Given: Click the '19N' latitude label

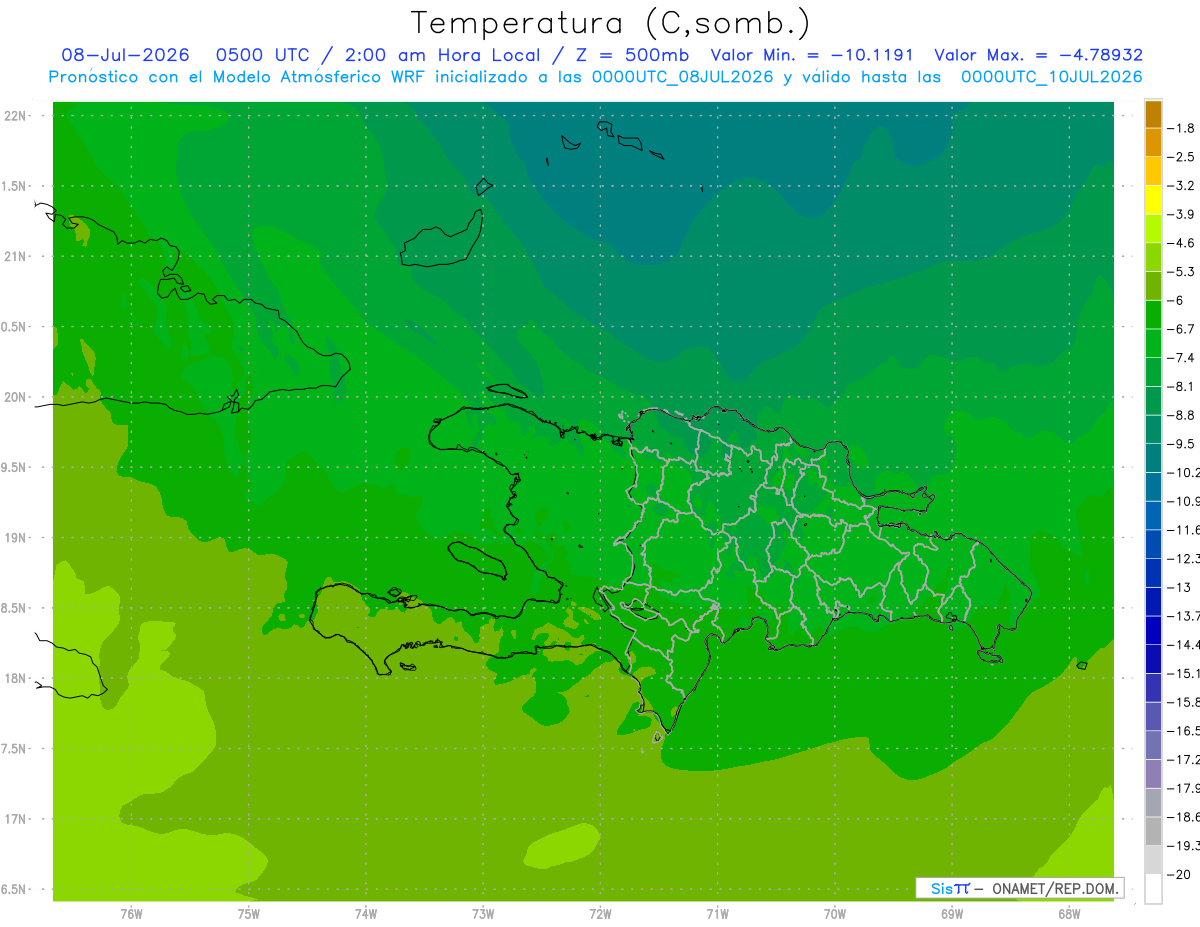Looking at the screenshot, I should 17,538.
